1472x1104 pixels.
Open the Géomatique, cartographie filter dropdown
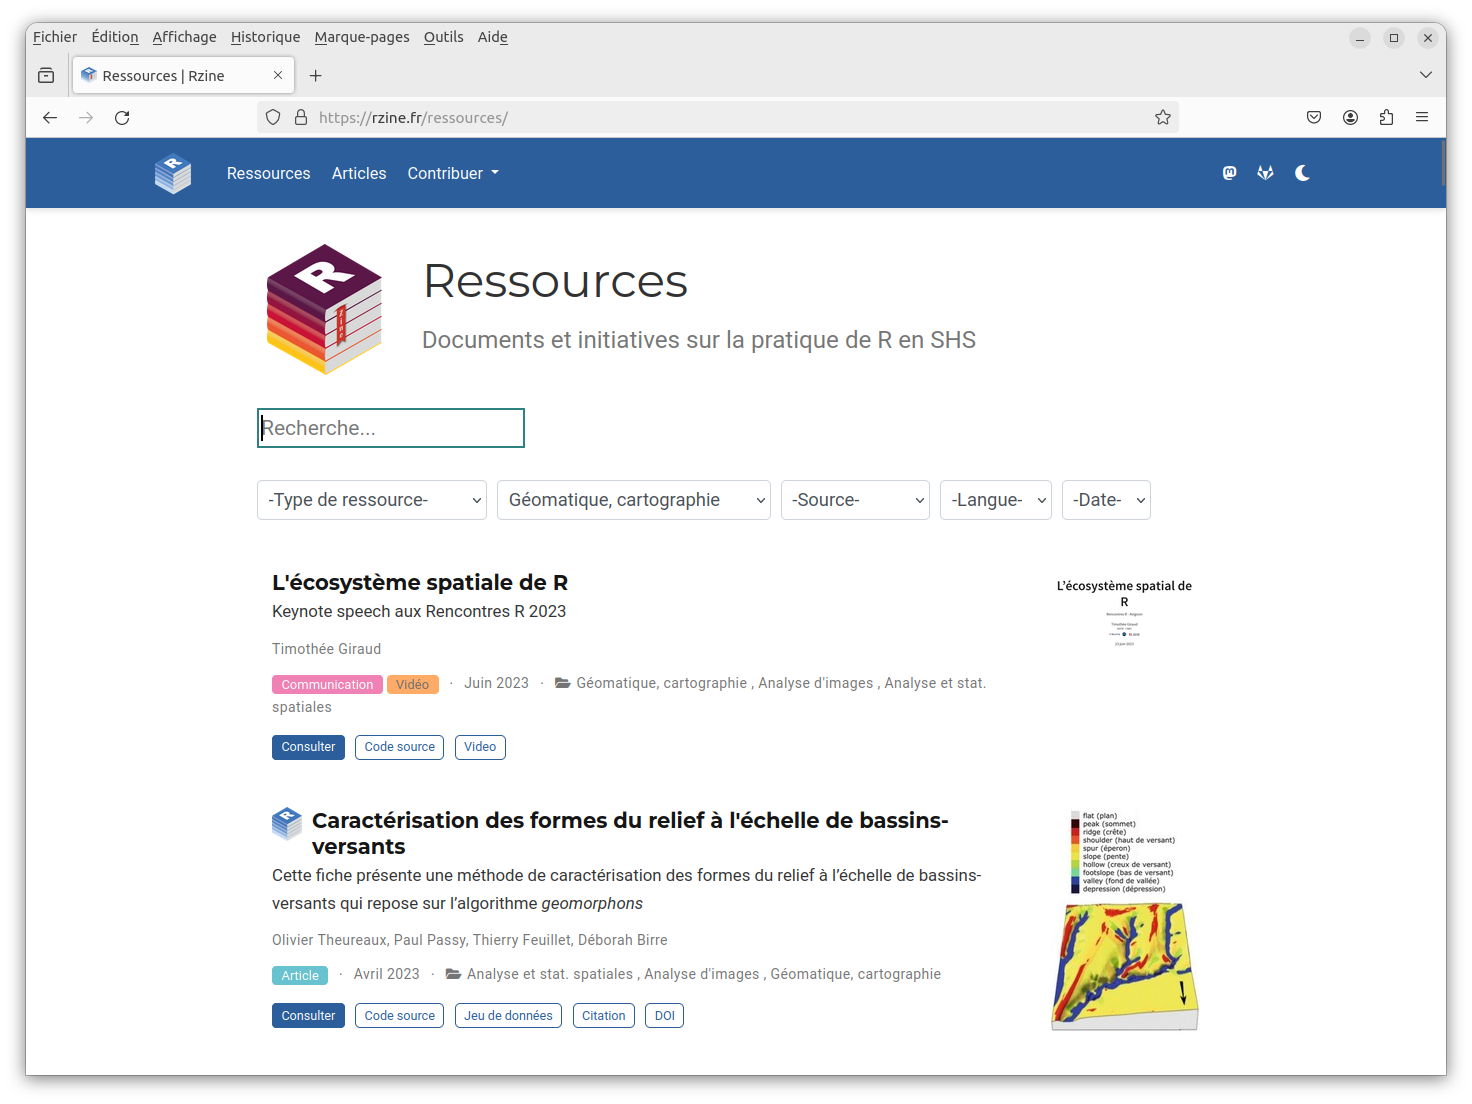tap(633, 500)
